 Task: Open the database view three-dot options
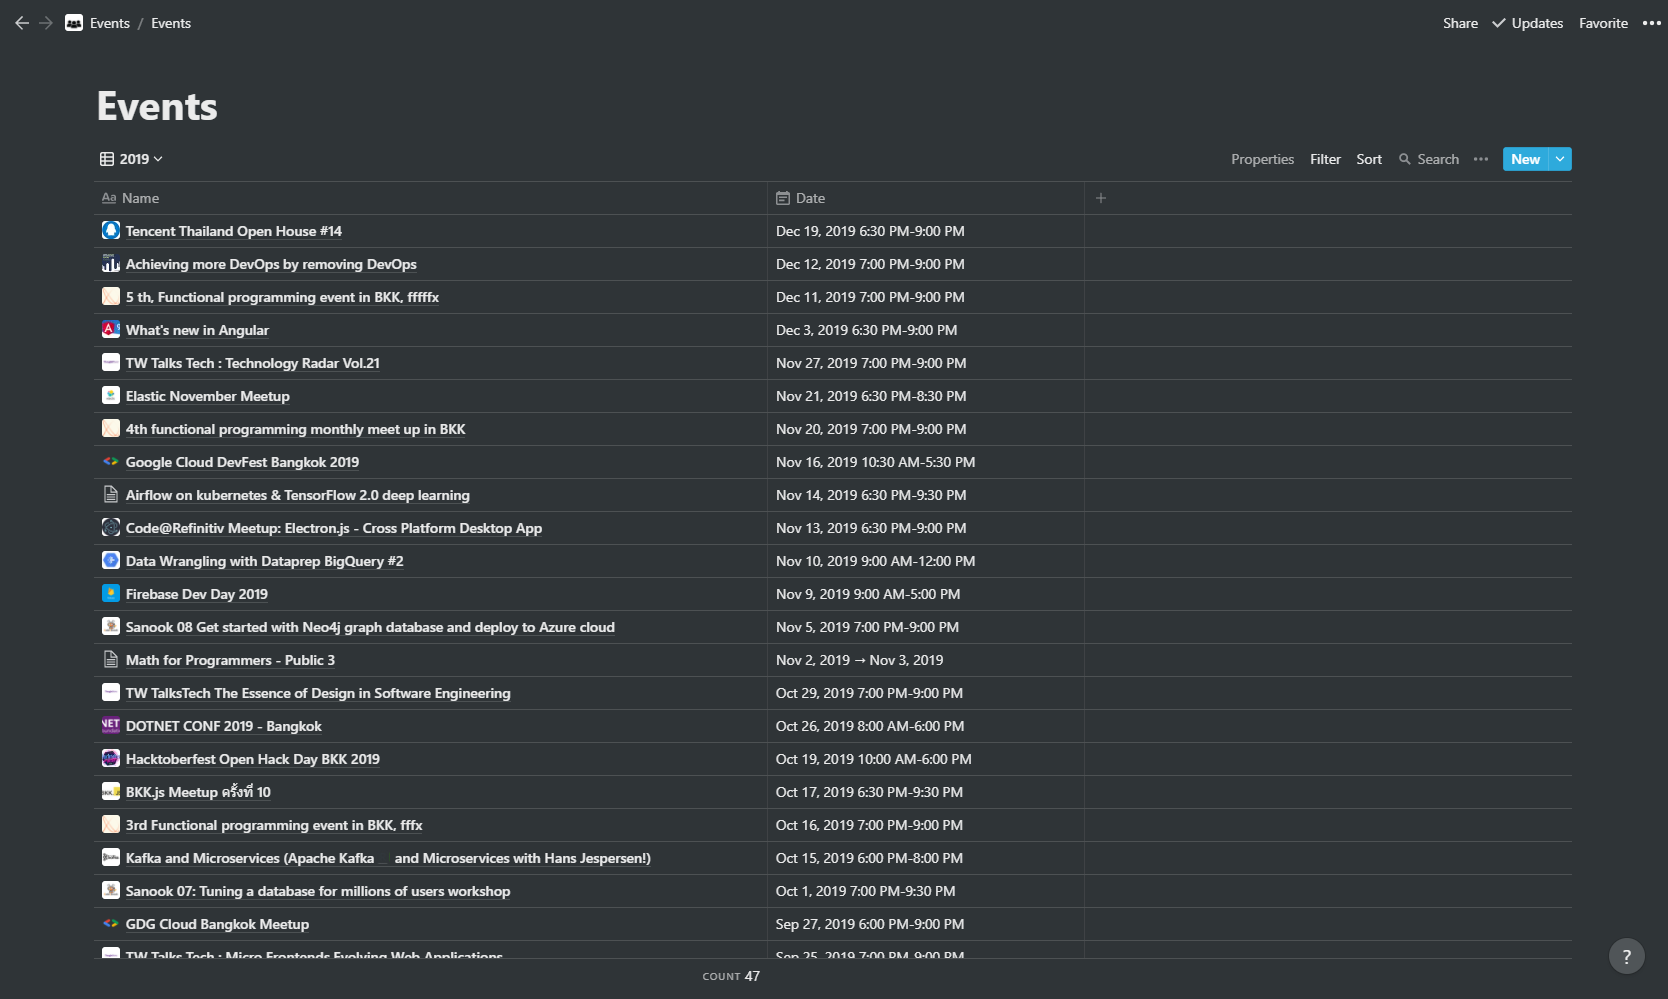tap(1481, 159)
